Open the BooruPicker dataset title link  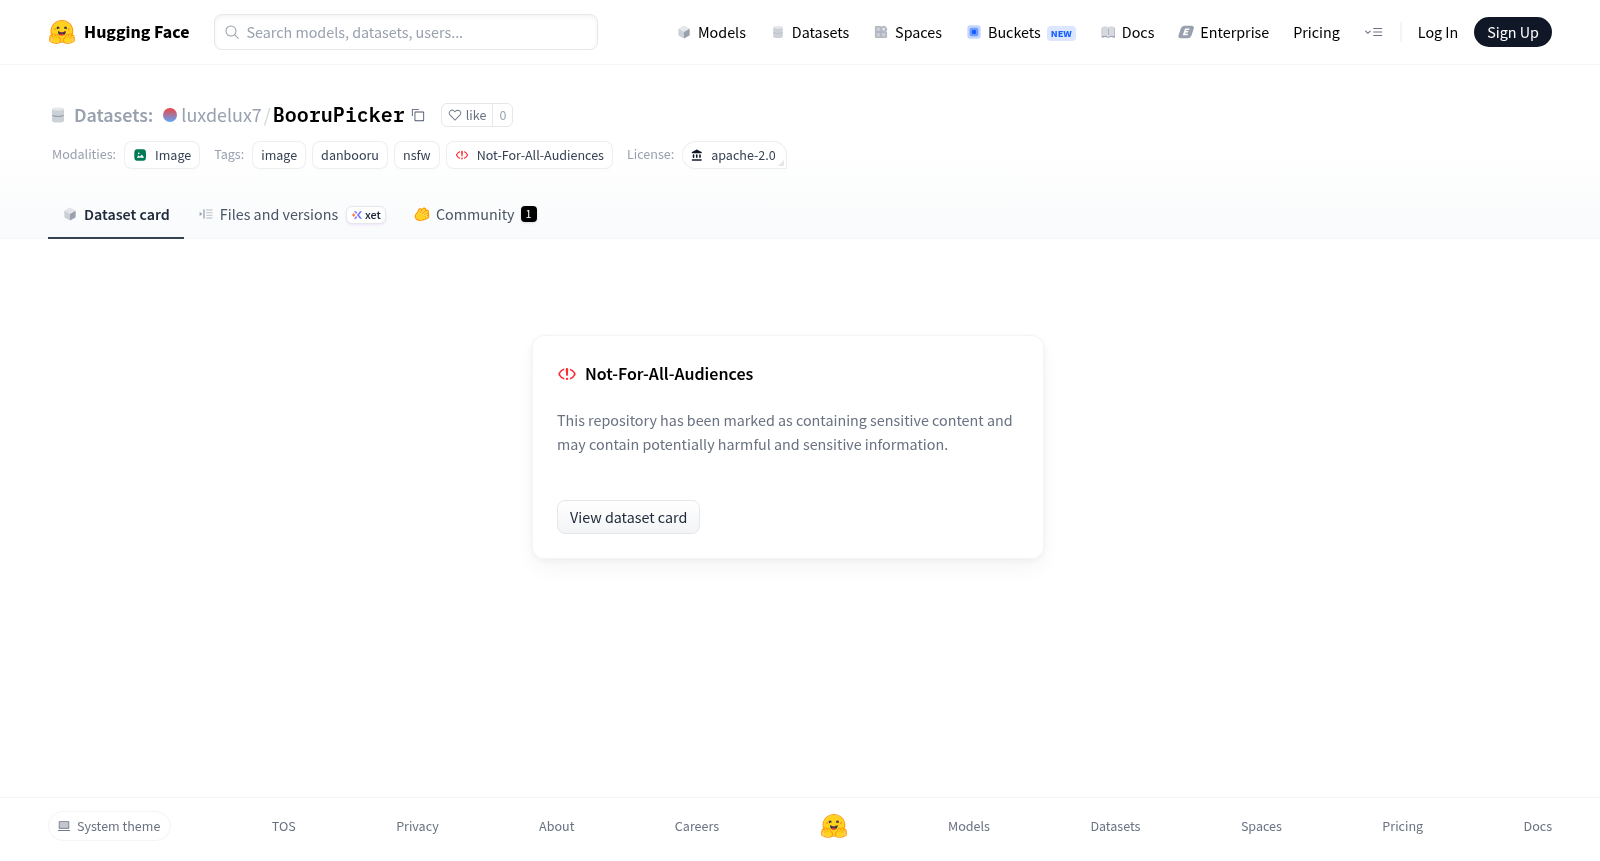pyautogui.click(x=339, y=115)
